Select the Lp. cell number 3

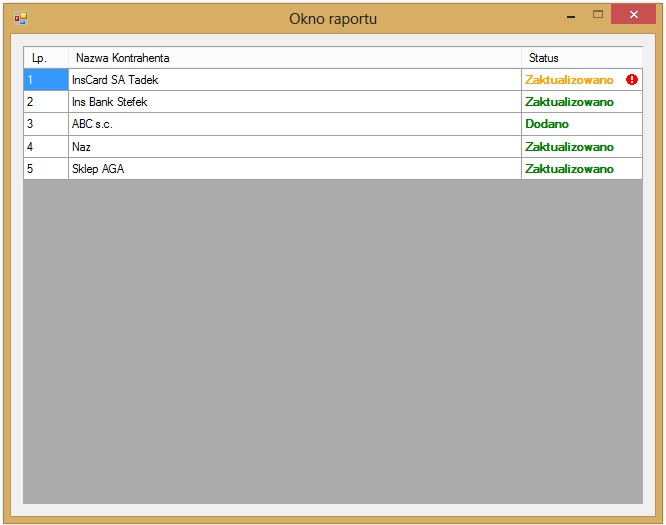(45, 124)
